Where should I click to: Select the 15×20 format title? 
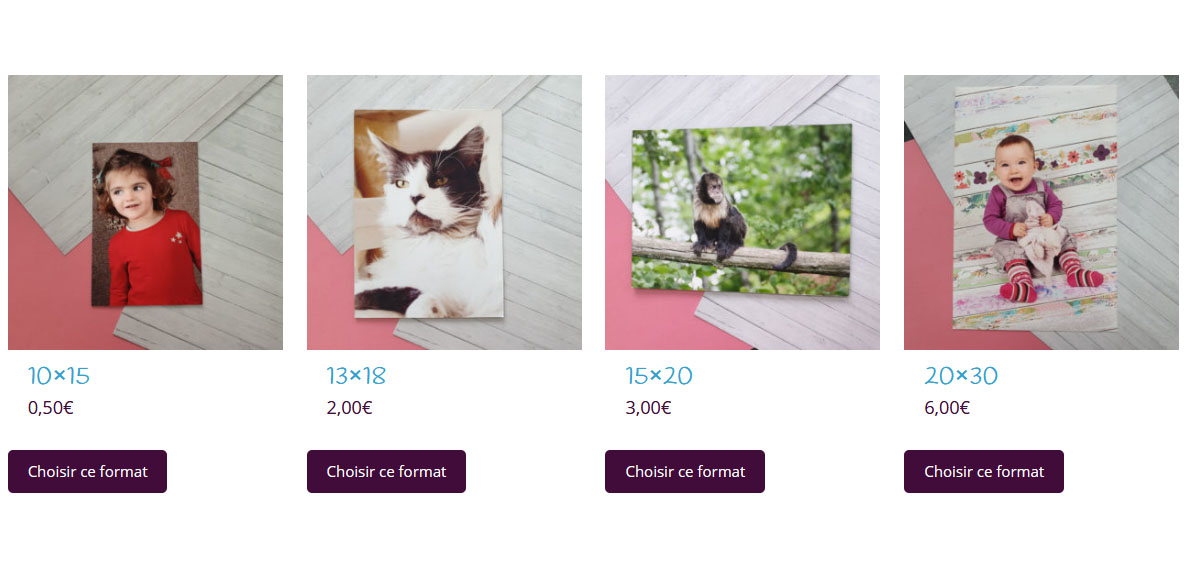(x=659, y=376)
